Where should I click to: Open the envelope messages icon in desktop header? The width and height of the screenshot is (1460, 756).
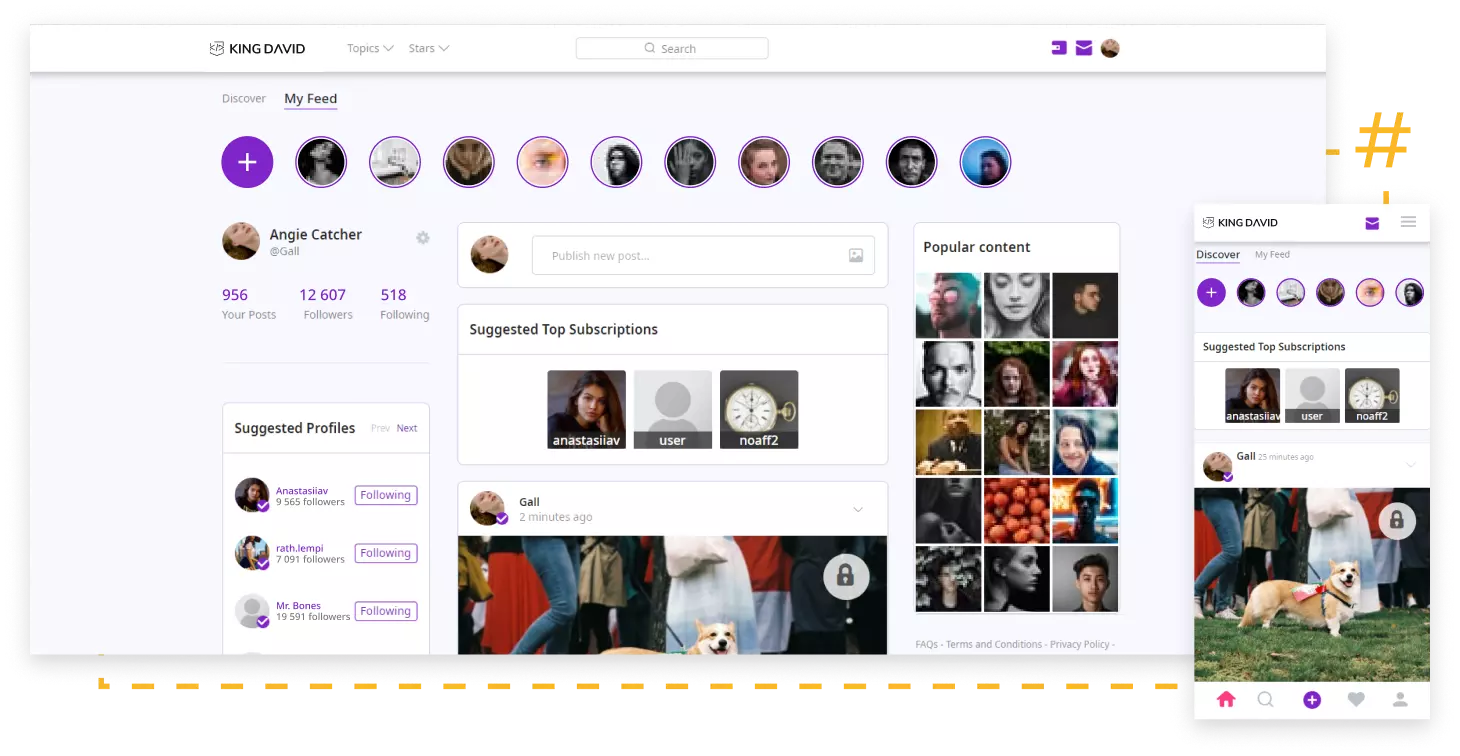(x=1083, y=48)
